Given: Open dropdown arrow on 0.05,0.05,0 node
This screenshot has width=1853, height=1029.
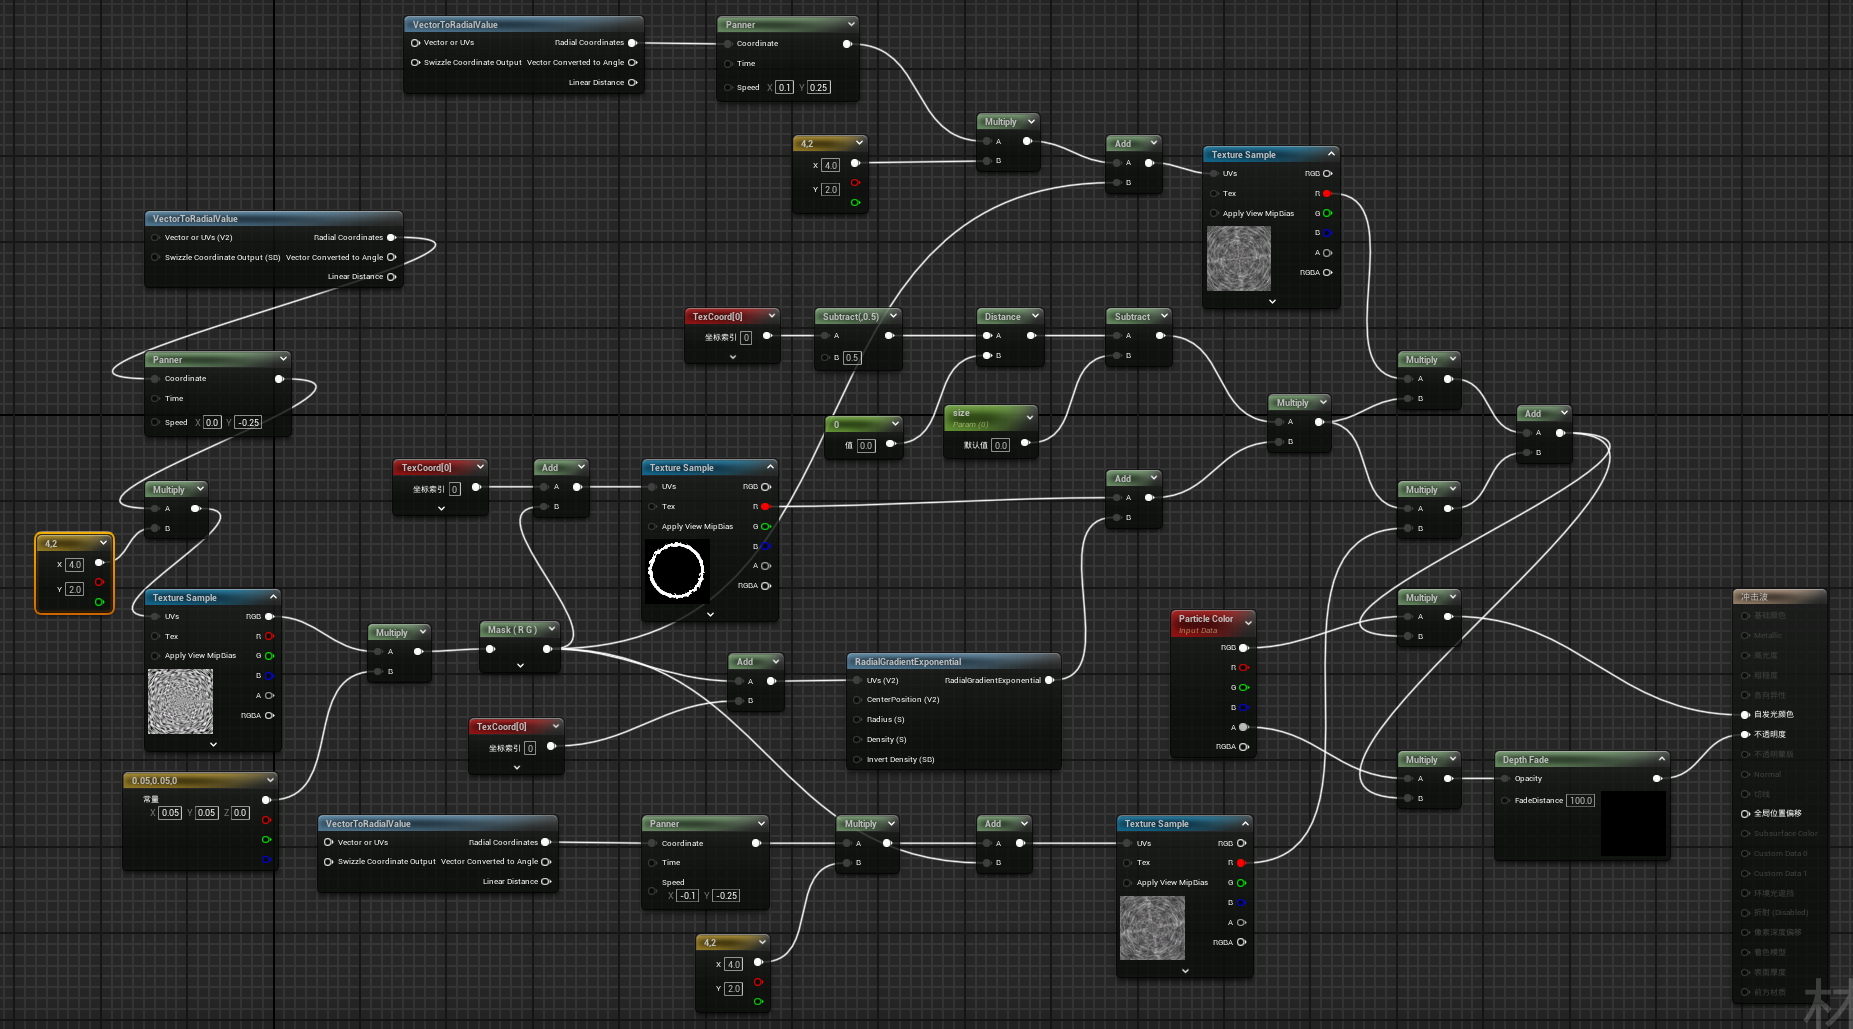Looking at the screenshot, I should 270,780.
